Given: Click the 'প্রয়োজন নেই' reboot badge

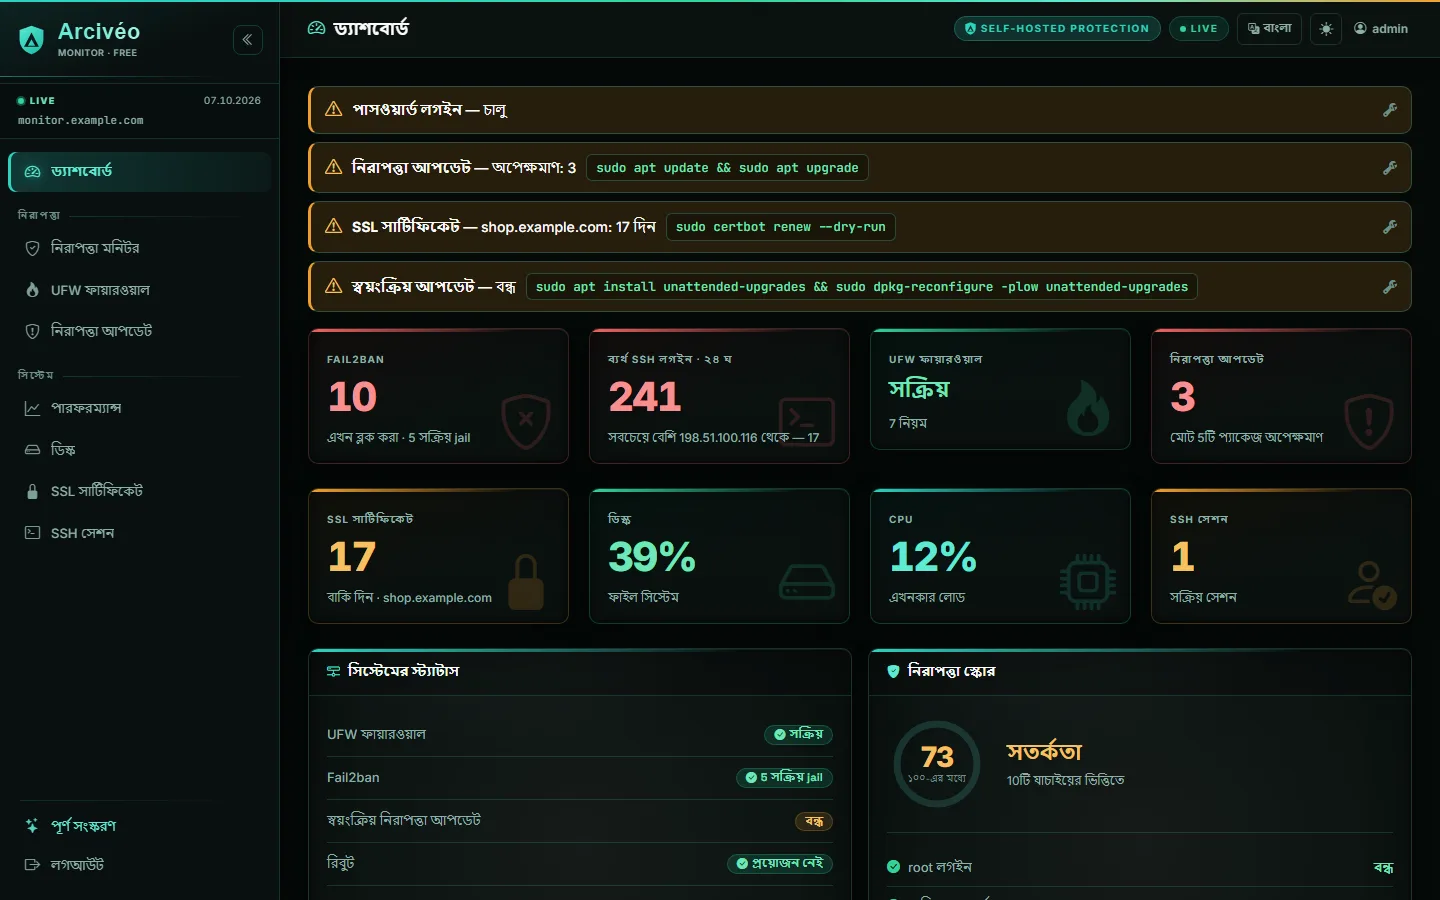Looking at the screenshot, I should point(780,864).
